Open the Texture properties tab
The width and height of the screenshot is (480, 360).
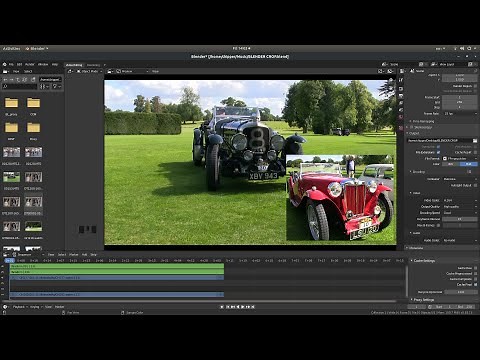tap(401, 128)
